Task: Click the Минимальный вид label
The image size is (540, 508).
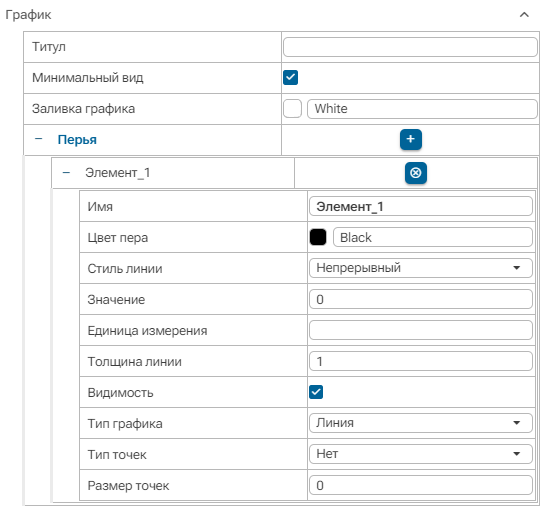Action: click(87, 78)
